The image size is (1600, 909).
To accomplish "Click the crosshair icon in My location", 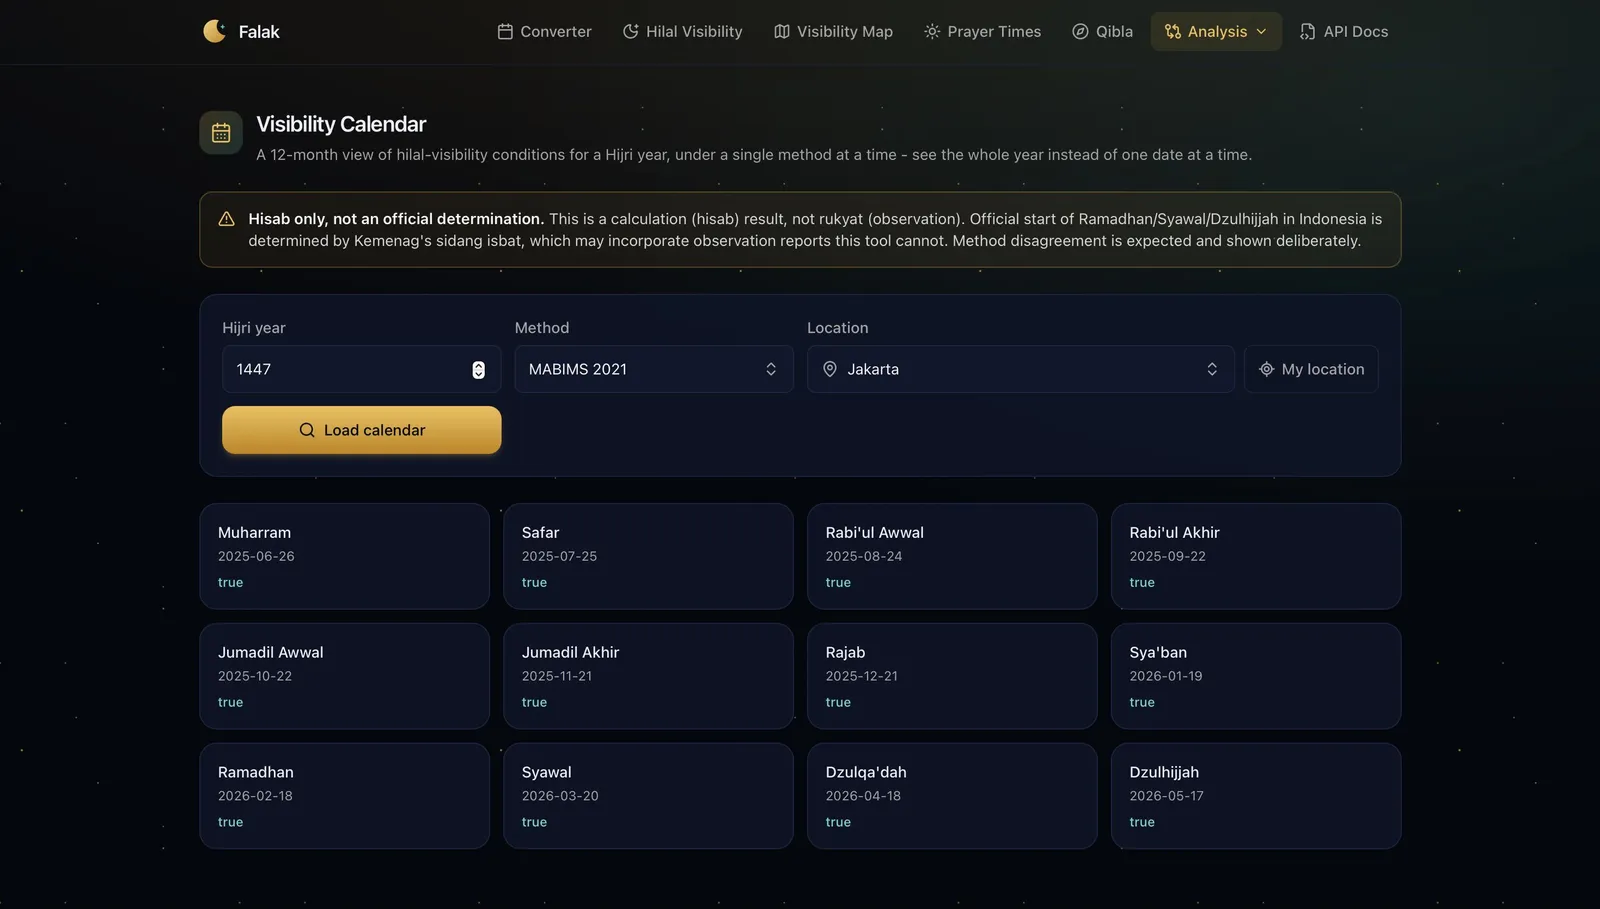I will (1266, 369).
